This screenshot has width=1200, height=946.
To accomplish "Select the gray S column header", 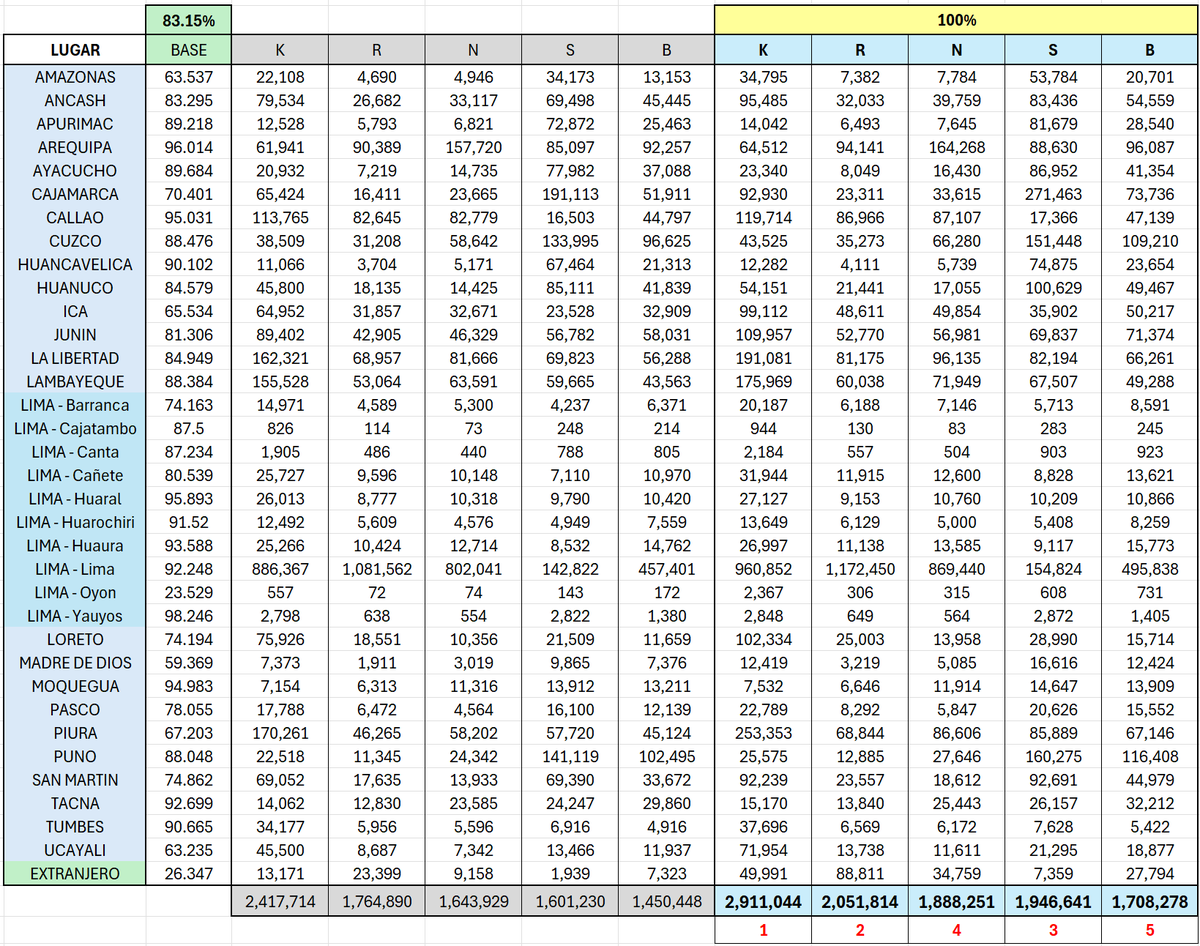I will (570, 49).
